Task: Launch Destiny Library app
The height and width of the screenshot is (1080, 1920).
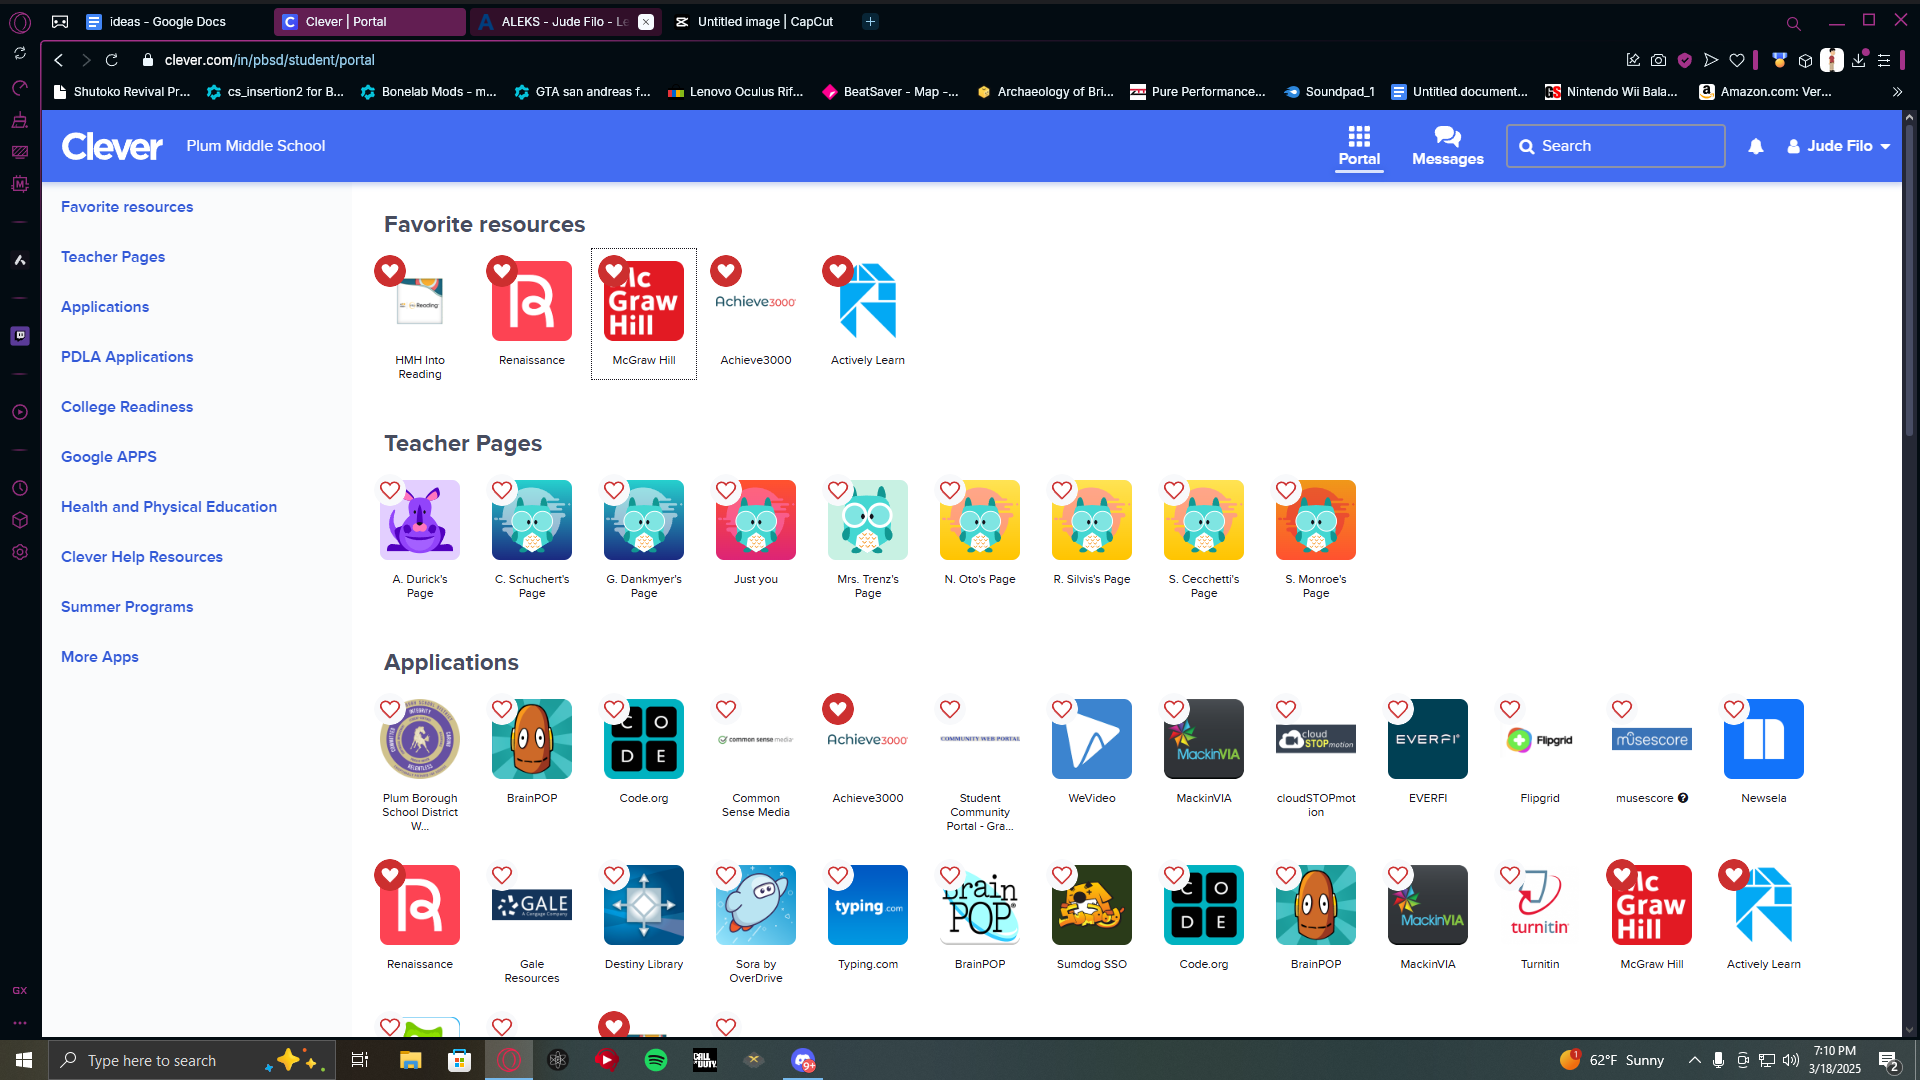Action: (644, 905)
